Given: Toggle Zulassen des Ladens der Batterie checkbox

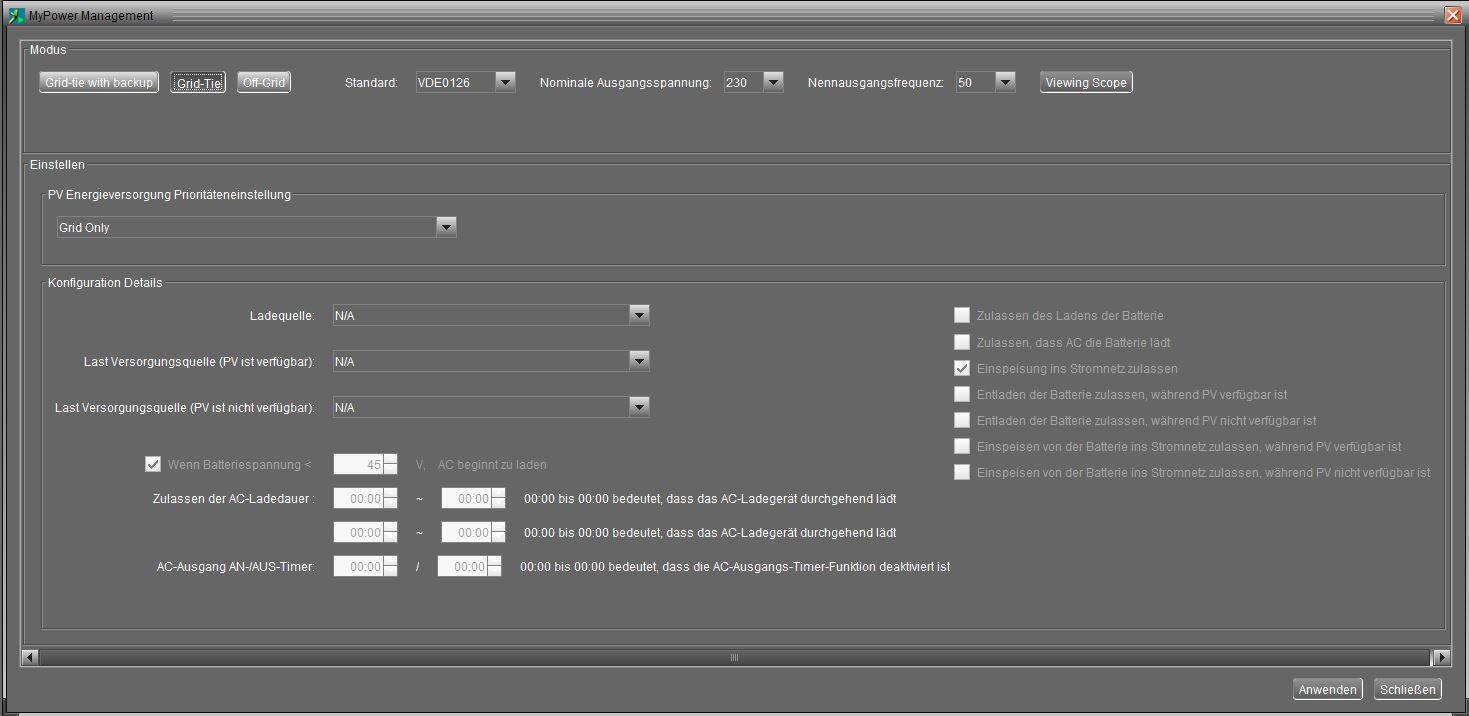Looking at the screenshot, I should (x=962, y=315).
